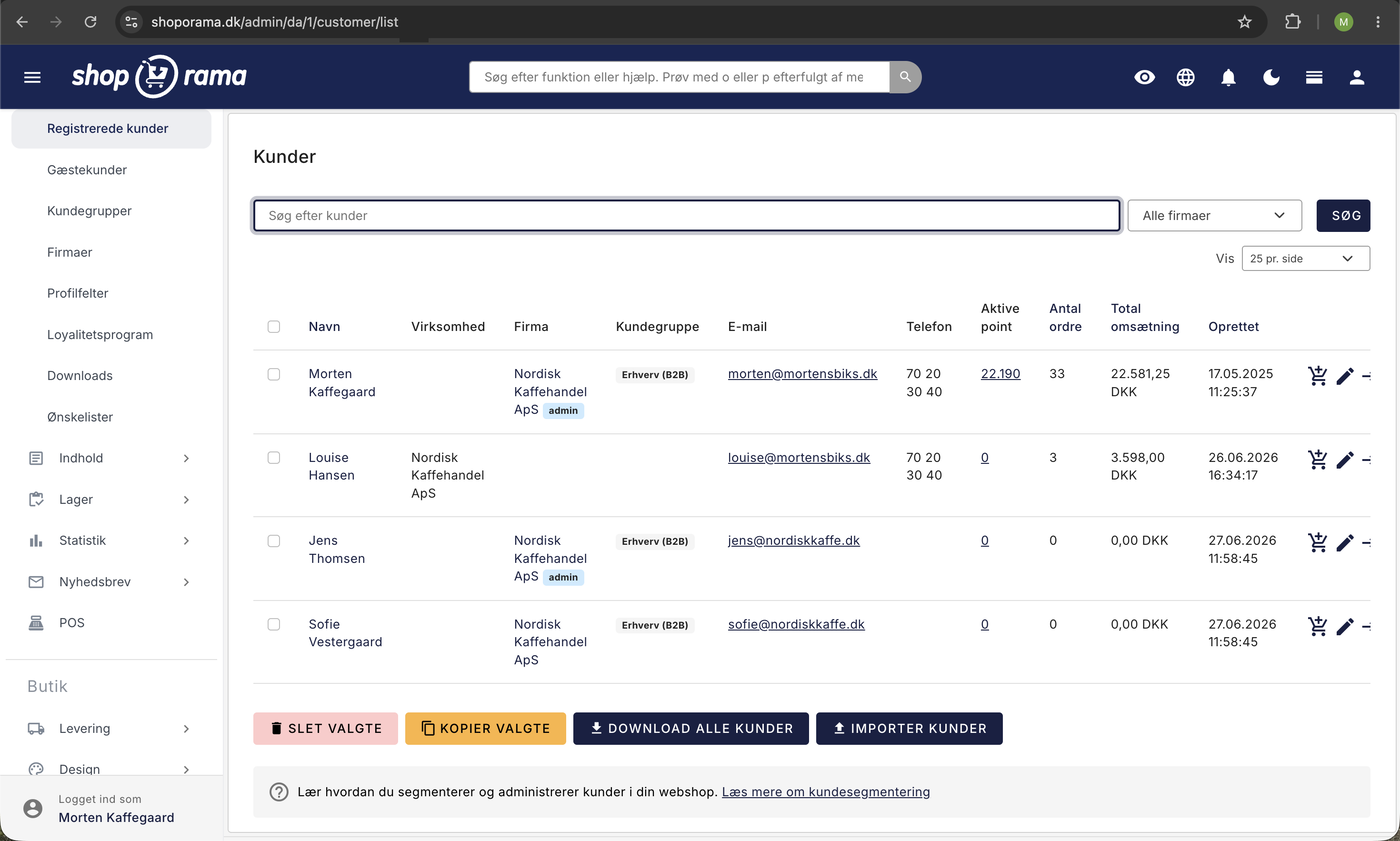Click the Søg efter kunder input field
The height and width of the screenshot is (841, 1400).
click(x=686, y=215)
